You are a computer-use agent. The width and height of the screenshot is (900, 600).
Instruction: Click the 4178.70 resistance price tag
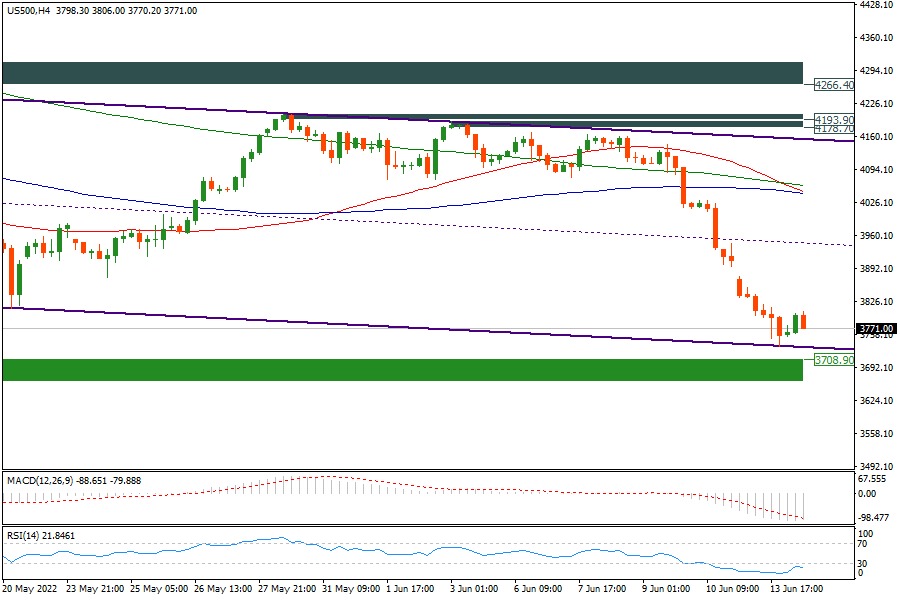tap(833, 129)
